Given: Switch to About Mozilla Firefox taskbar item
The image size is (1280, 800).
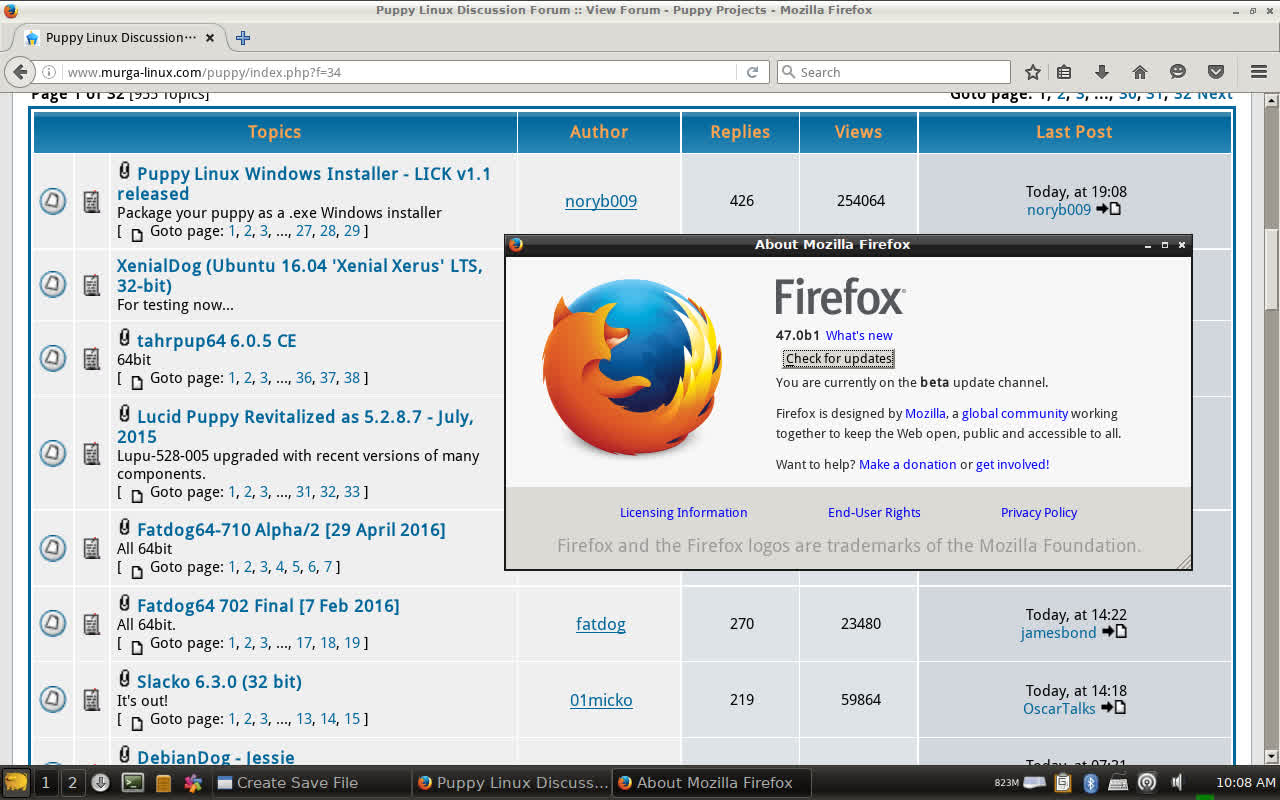Looking at the screenshot, I should [712, 783].
